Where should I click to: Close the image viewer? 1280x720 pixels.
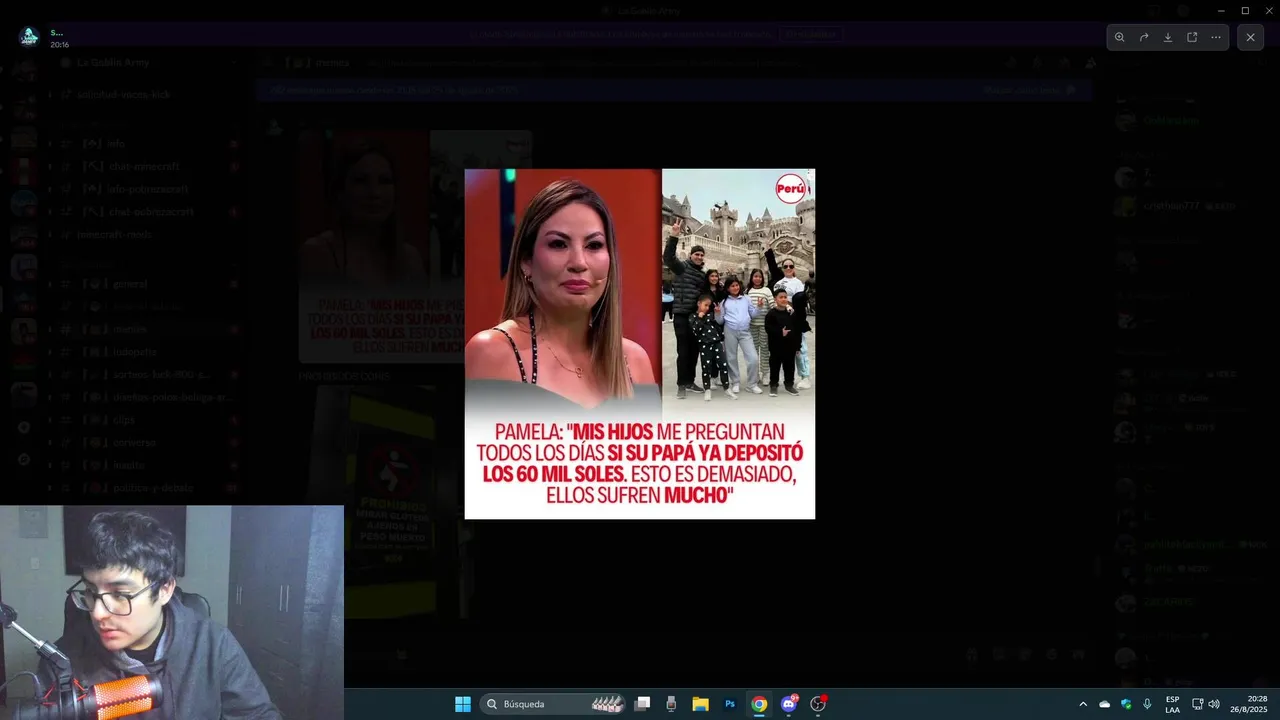click(x=1250, y=37)
